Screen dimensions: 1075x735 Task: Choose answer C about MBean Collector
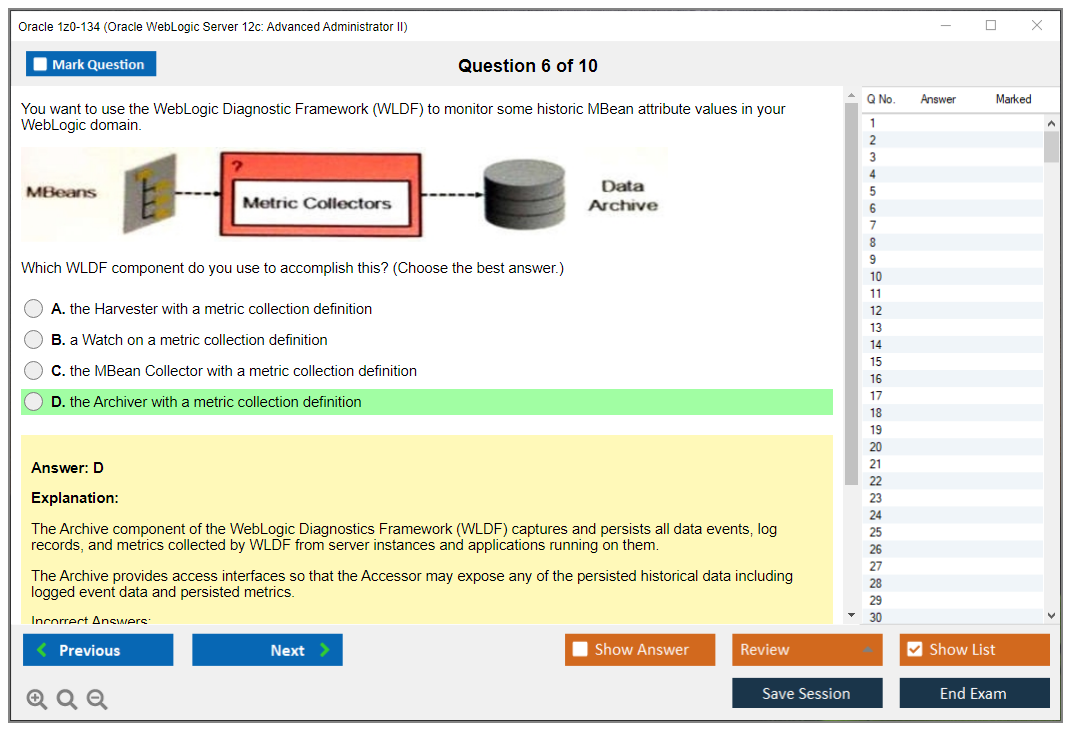[x=34, y=371]
